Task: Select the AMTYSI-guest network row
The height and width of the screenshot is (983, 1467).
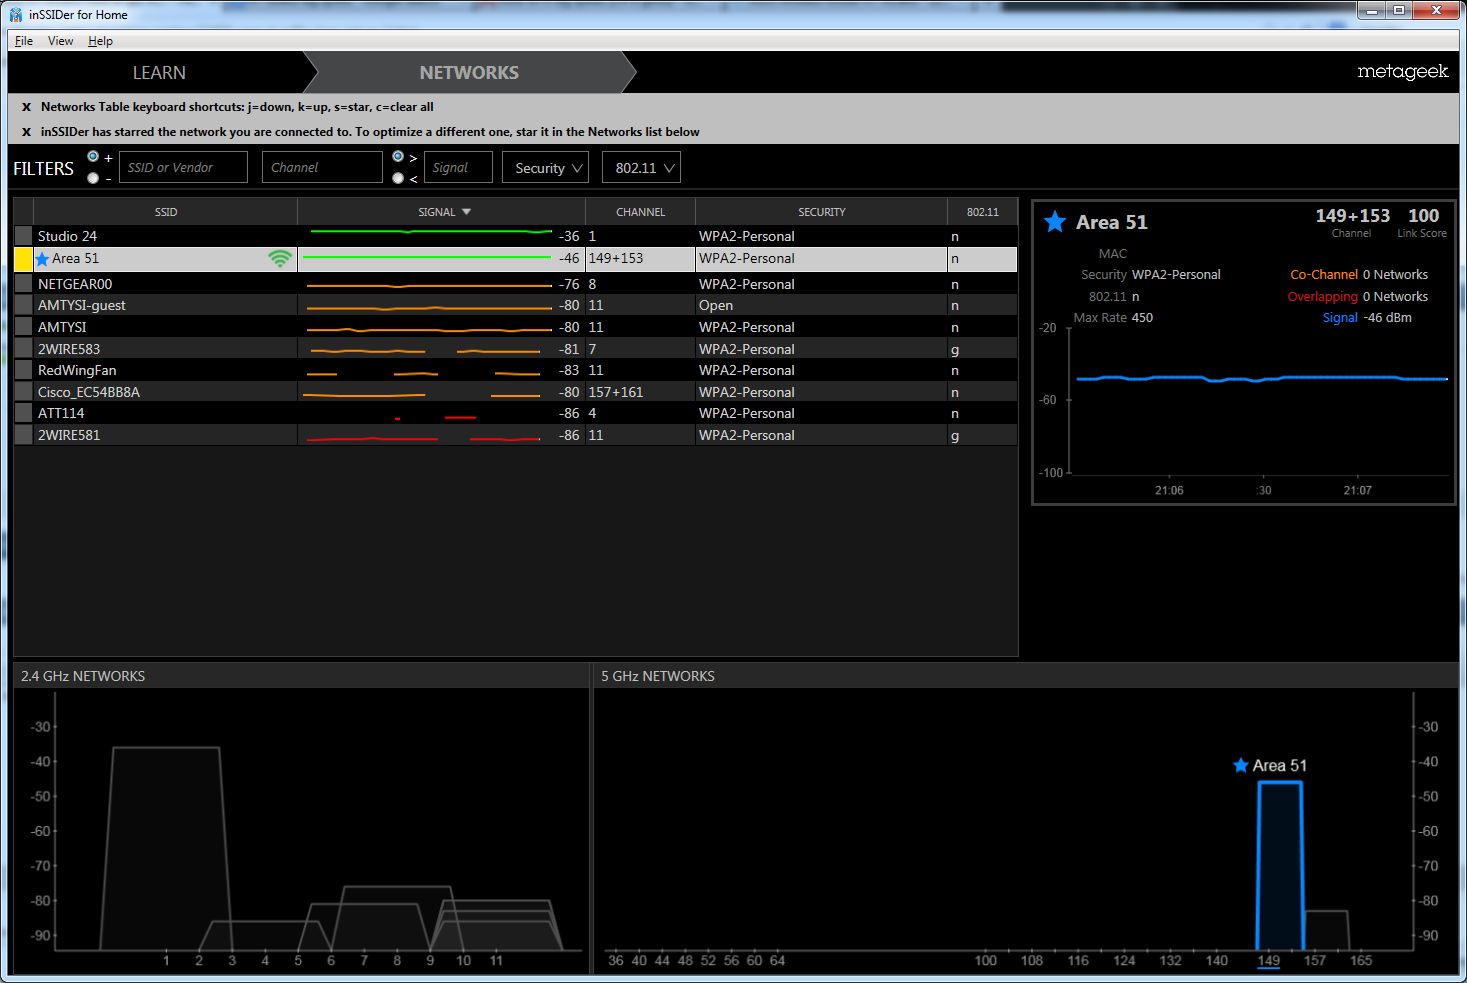Action: click(x=516, y=305)
